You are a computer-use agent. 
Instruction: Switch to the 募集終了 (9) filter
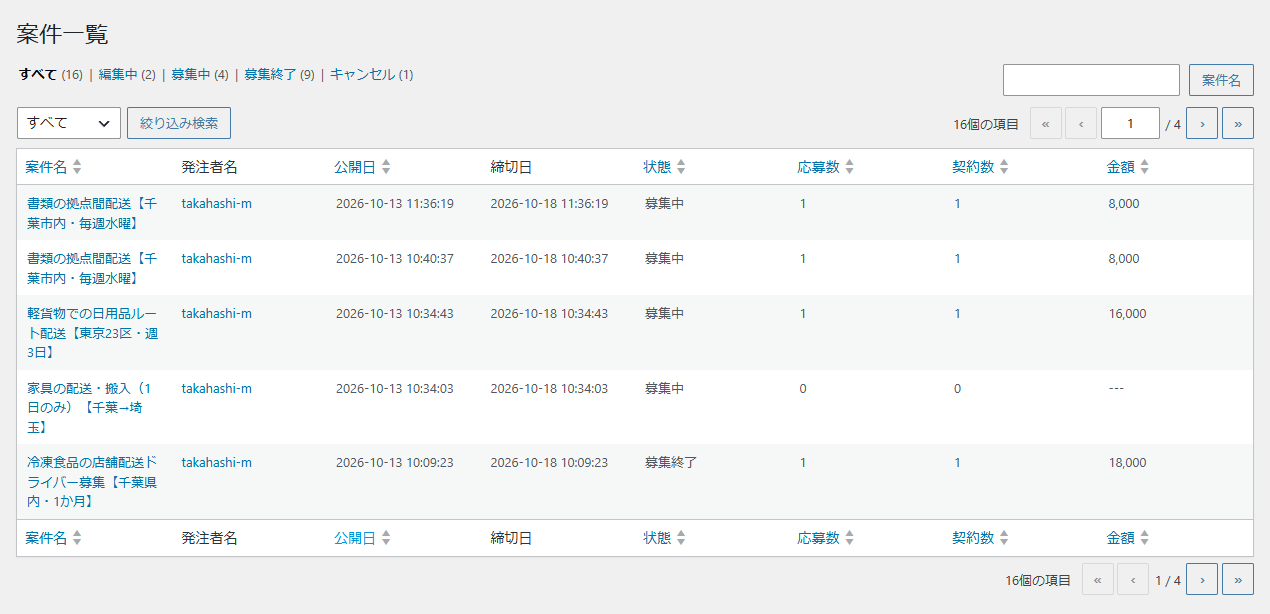click(x=279, y=74)
